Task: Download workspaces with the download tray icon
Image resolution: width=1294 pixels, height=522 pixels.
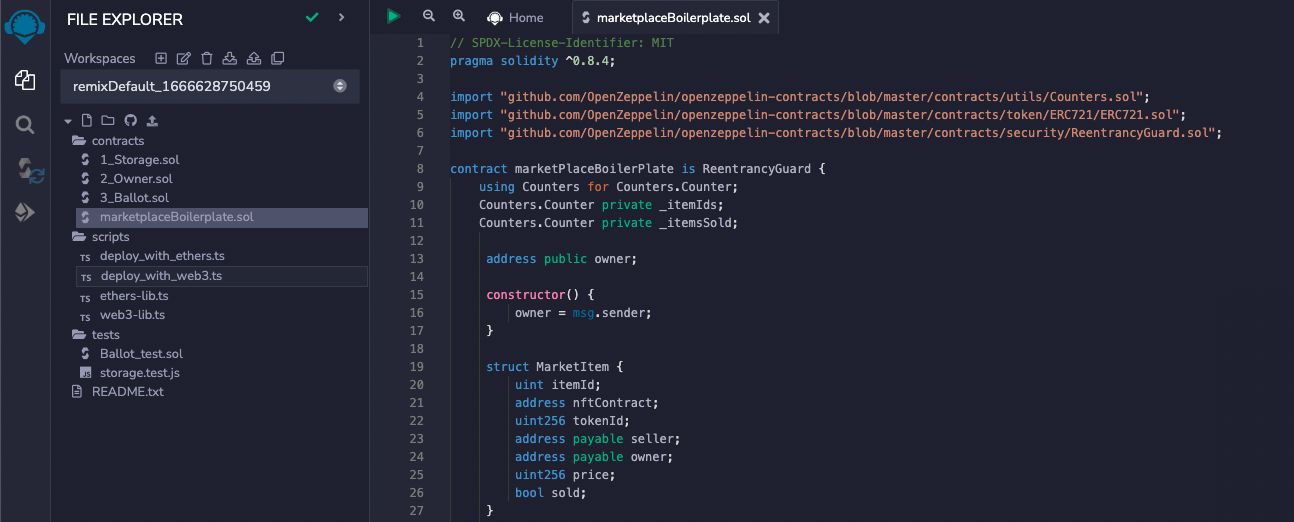Action: click(230, 59)
